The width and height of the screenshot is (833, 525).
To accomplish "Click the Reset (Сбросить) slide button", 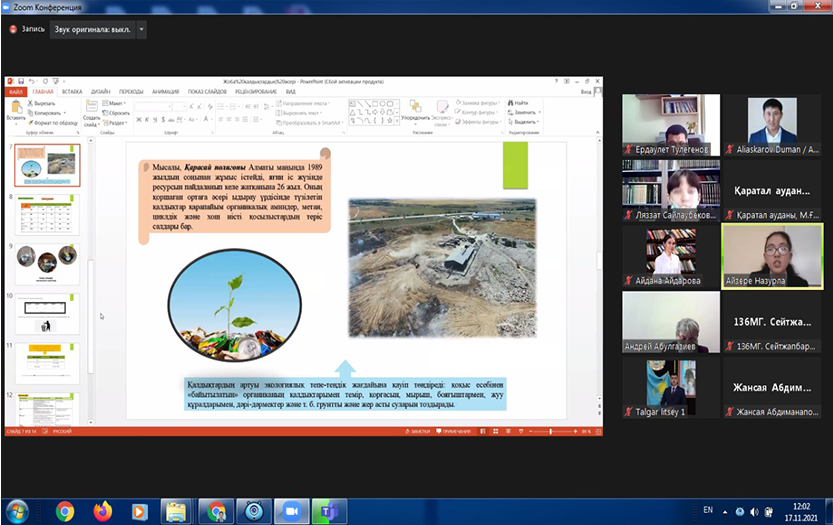I will coord(118,112).
